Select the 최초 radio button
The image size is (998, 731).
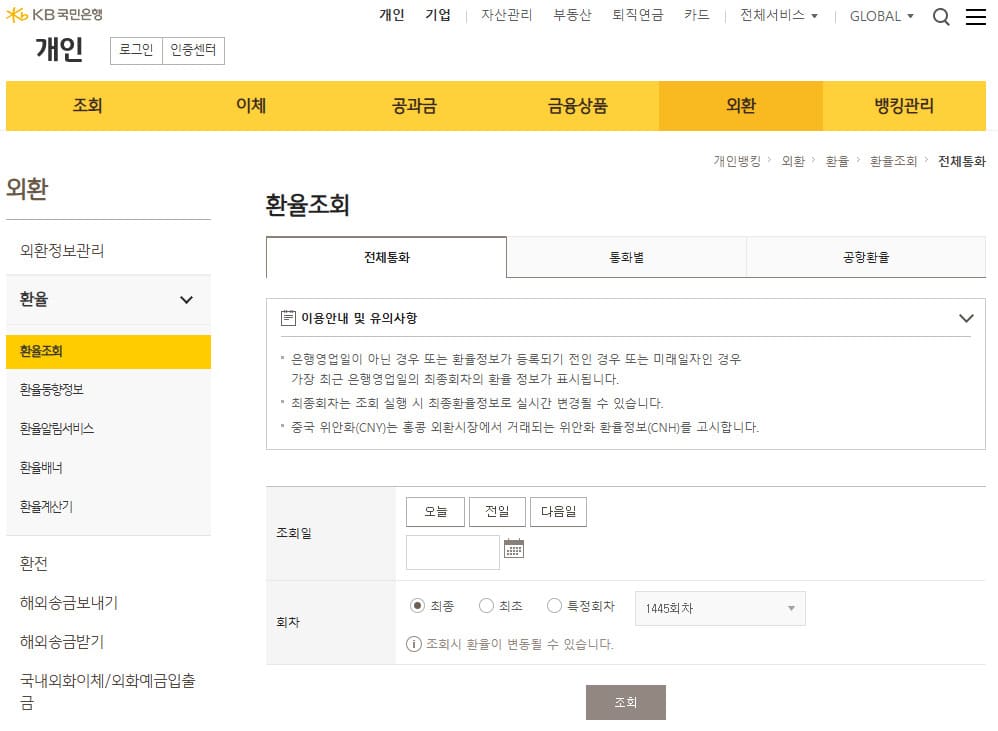tap(488, 604)
